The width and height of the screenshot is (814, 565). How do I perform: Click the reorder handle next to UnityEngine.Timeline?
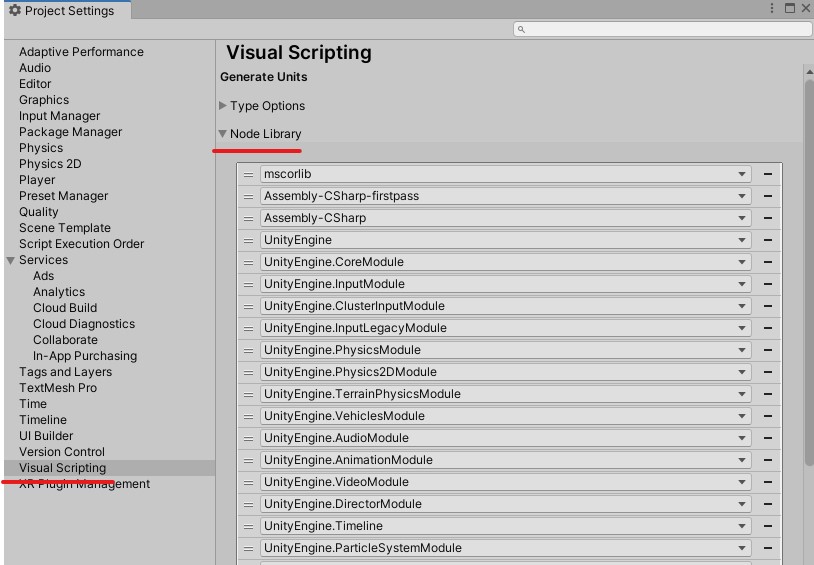coord(249,527)
